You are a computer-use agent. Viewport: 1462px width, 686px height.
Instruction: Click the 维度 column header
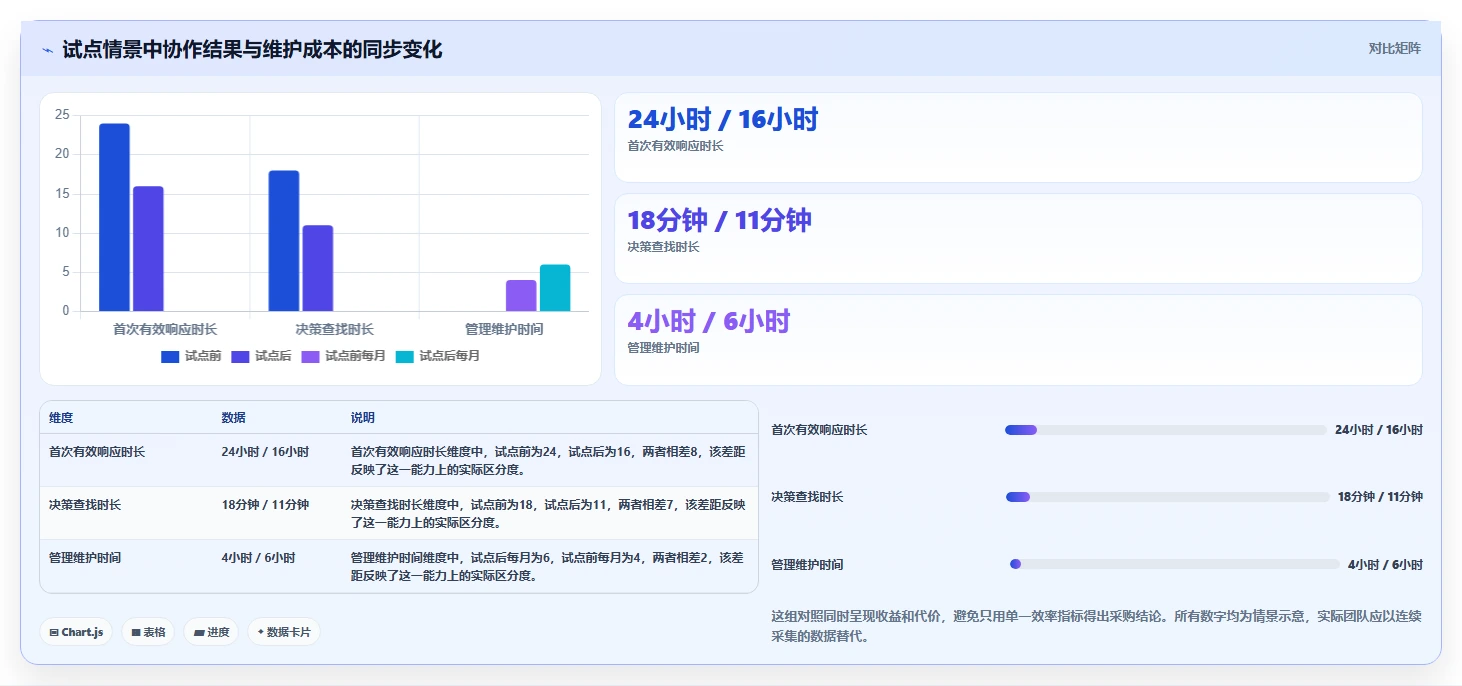[61, 418]
